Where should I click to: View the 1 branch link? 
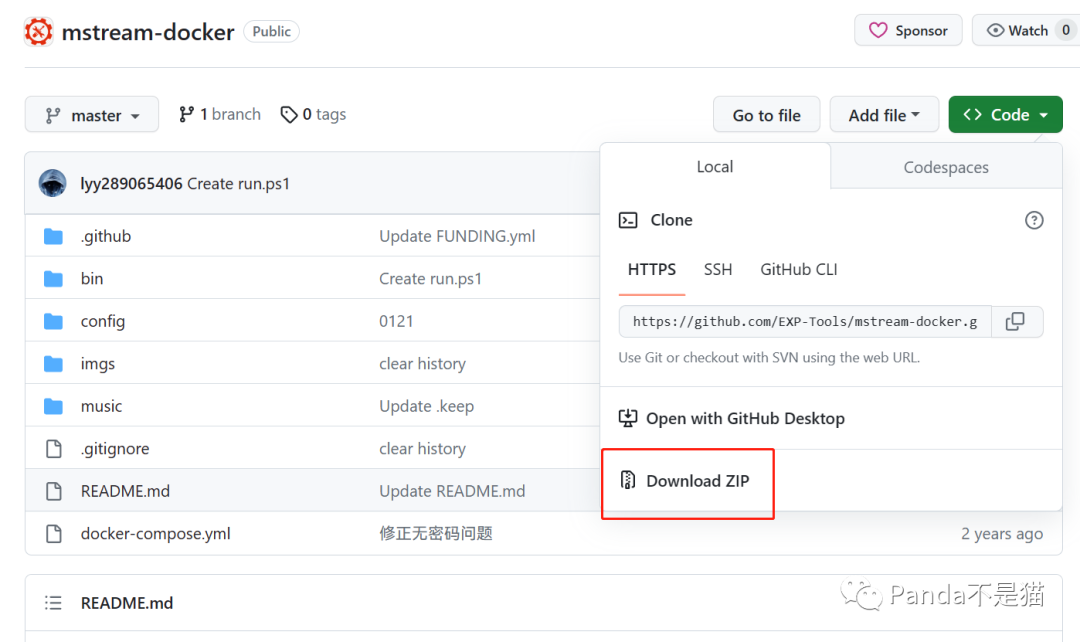pos(220,114)
